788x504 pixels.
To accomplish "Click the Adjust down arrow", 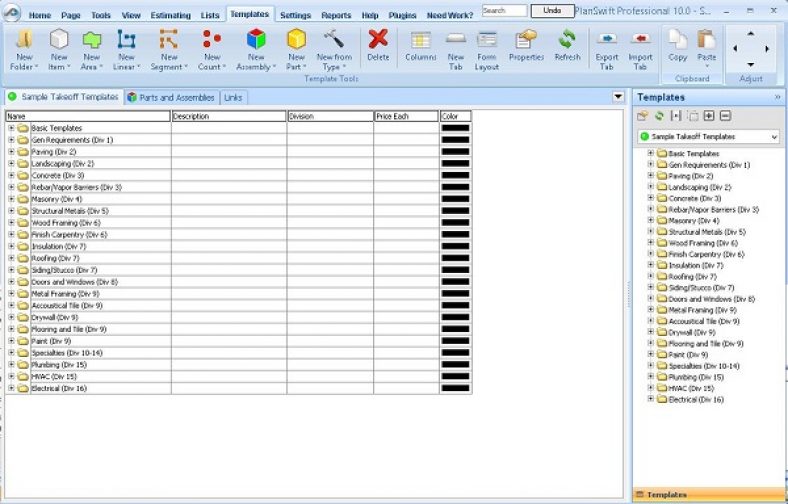I will (x=750, y=64).
